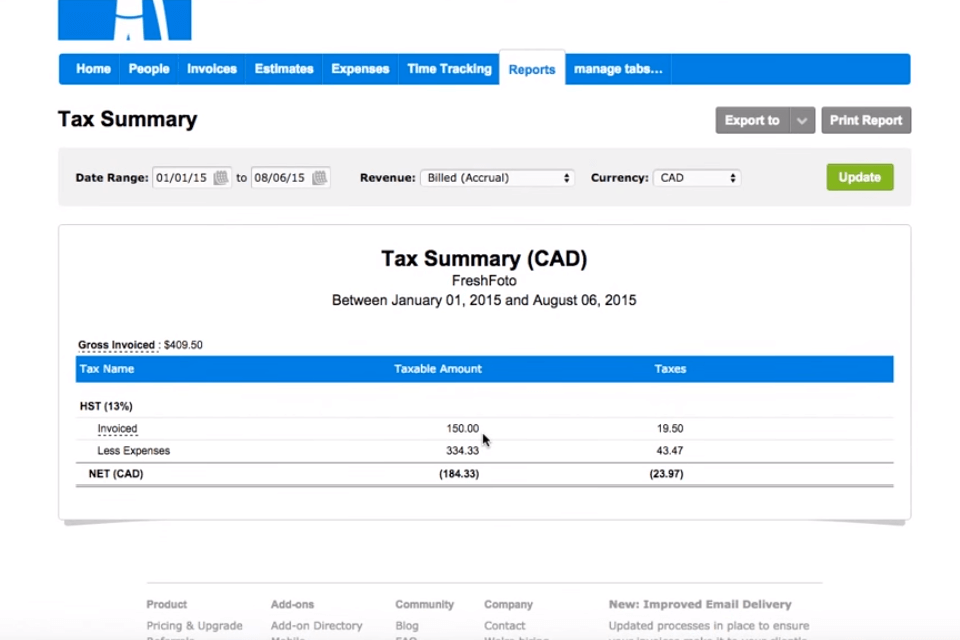Go to the Invoices tab

click(x=212, y=69)
